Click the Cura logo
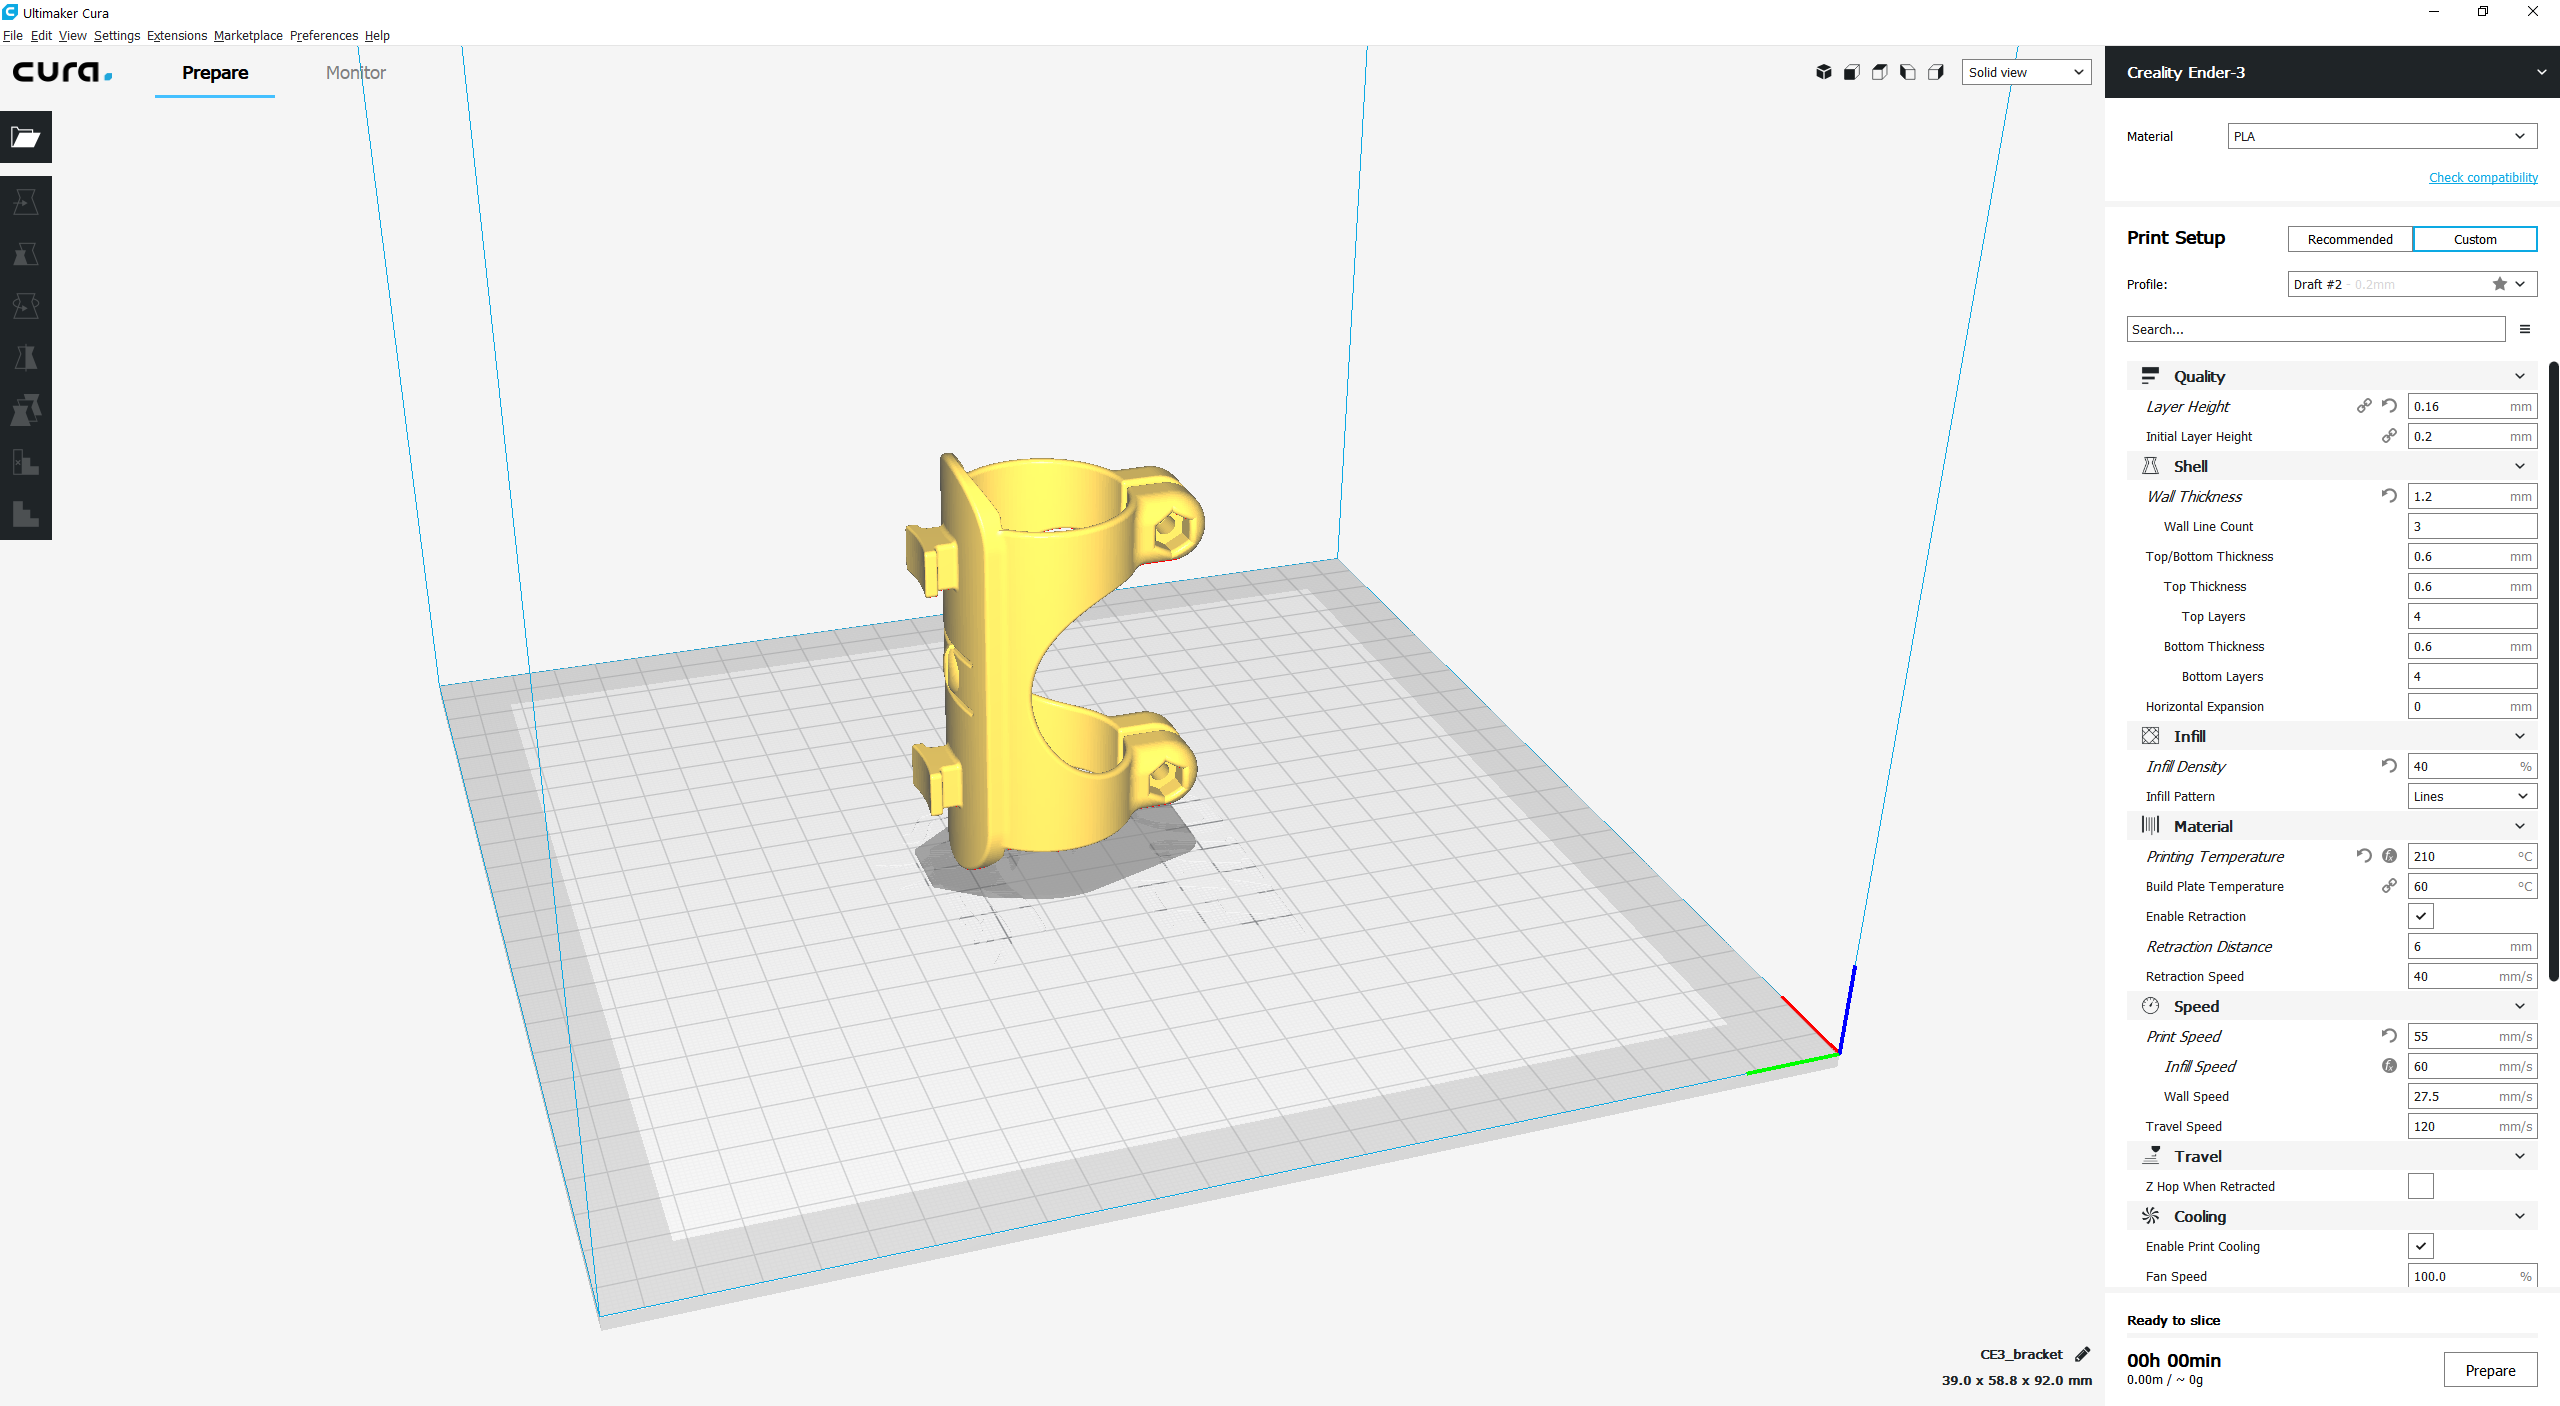Viewport: 2560px width, 1406px height. 62,72
